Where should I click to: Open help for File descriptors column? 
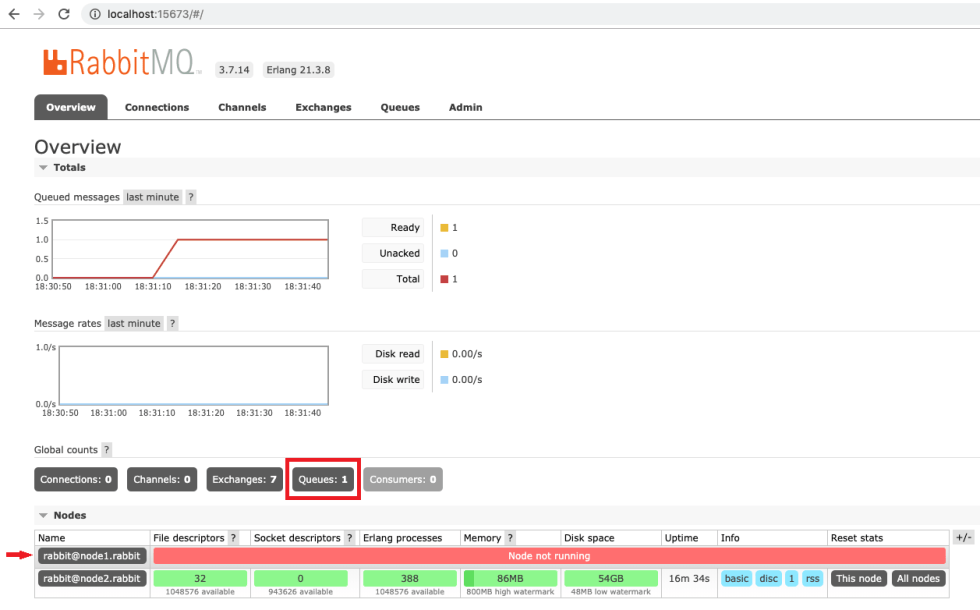[233, 538]
